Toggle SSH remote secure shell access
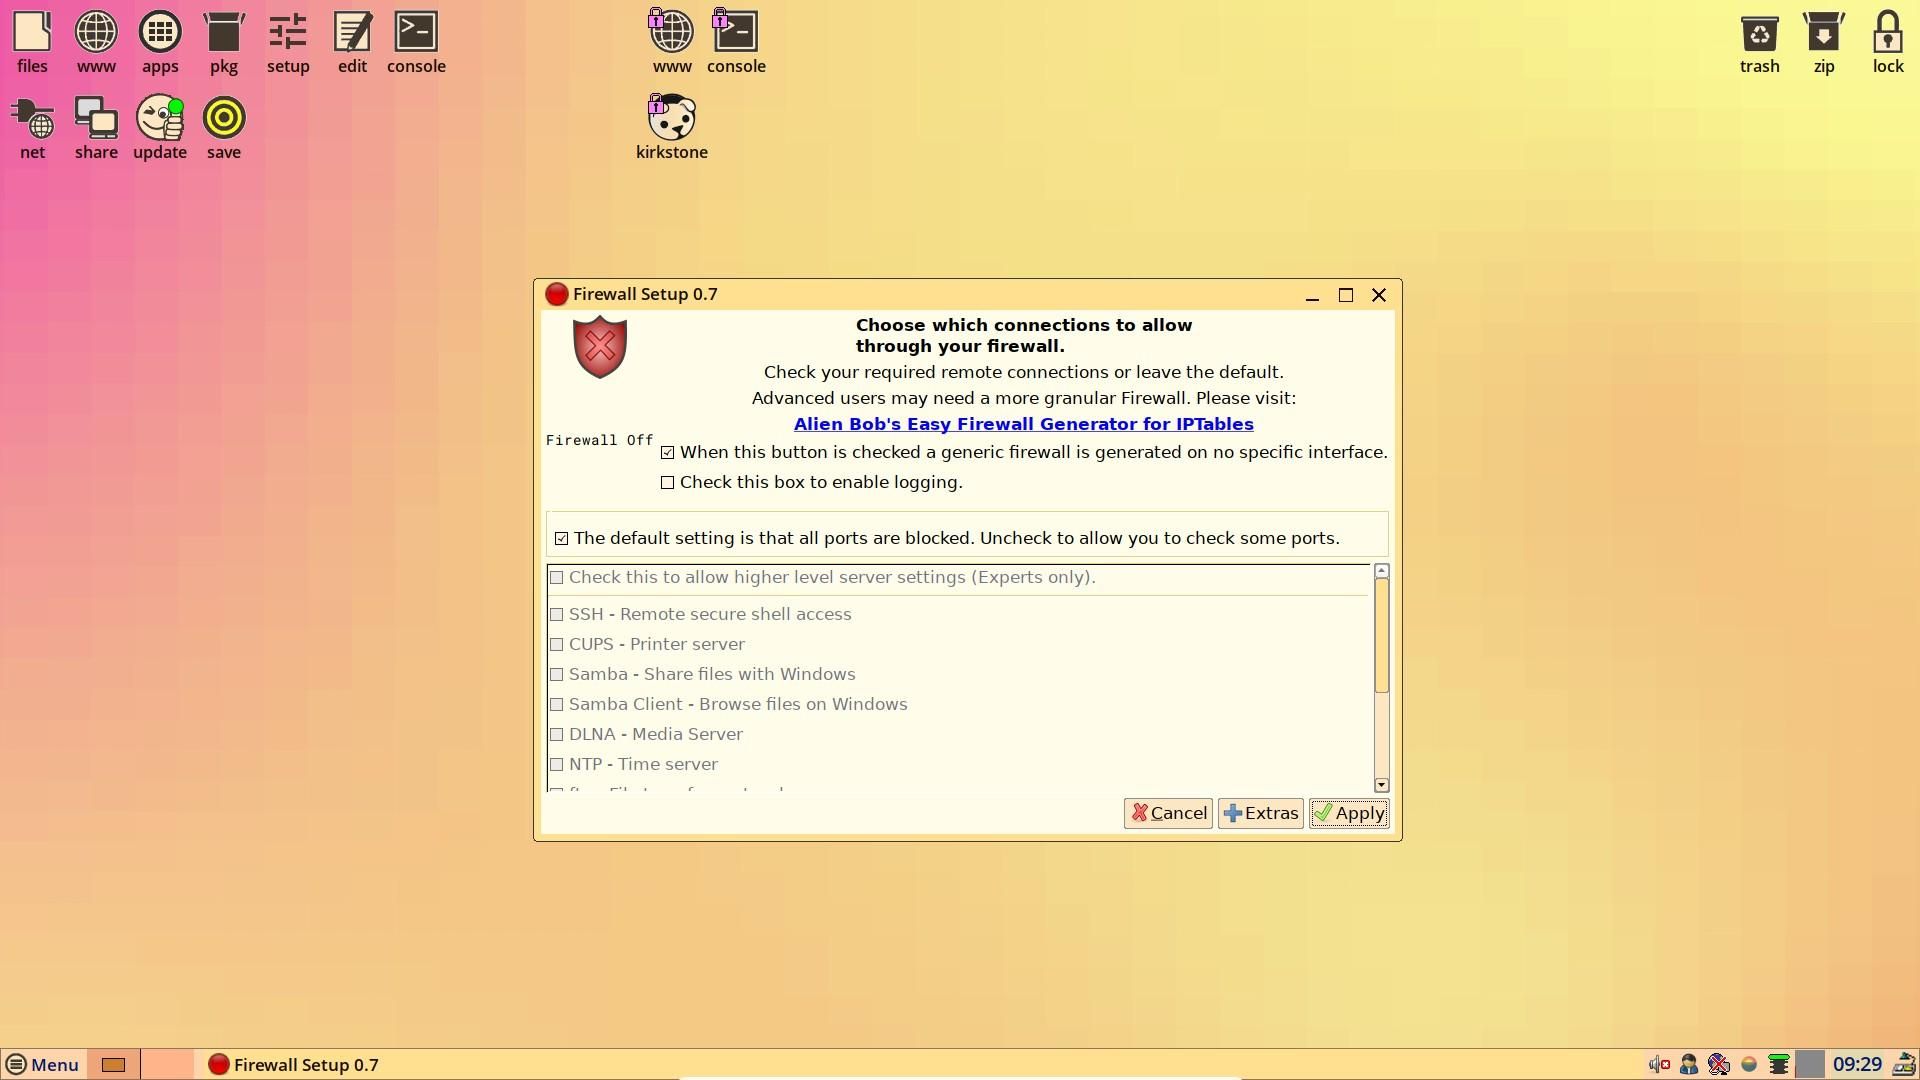The height and width of the screenshot is (1080, 1920). click(556, 613)
